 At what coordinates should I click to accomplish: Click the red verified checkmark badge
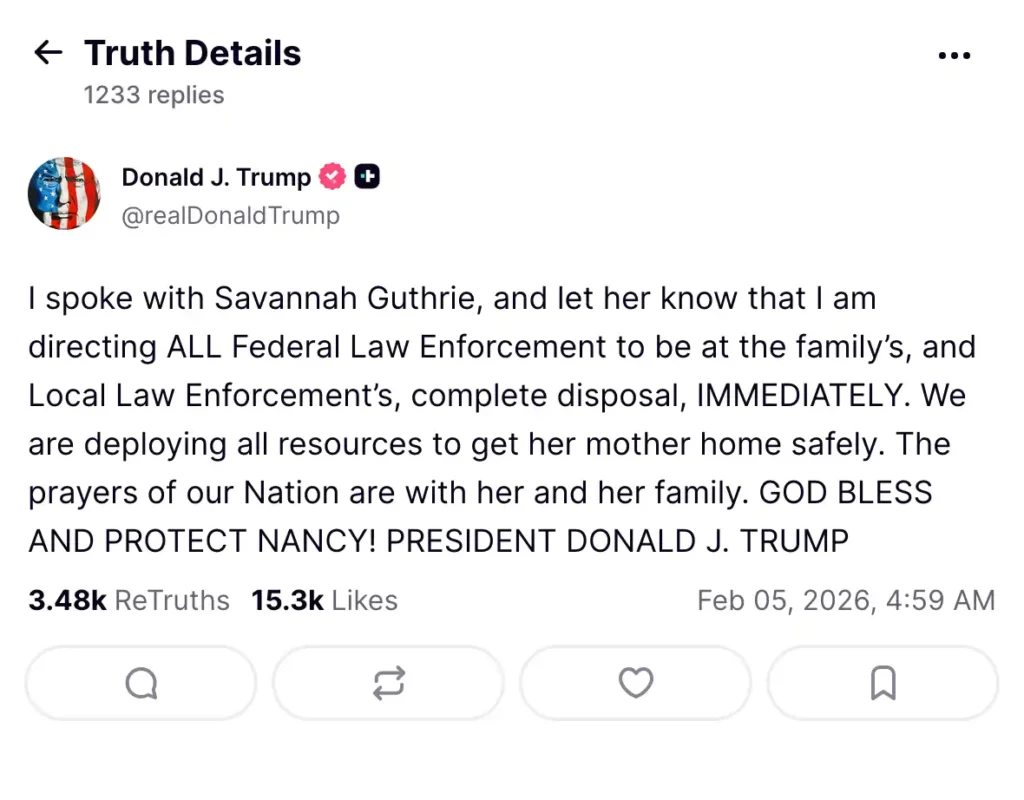[x=332, y=177]
